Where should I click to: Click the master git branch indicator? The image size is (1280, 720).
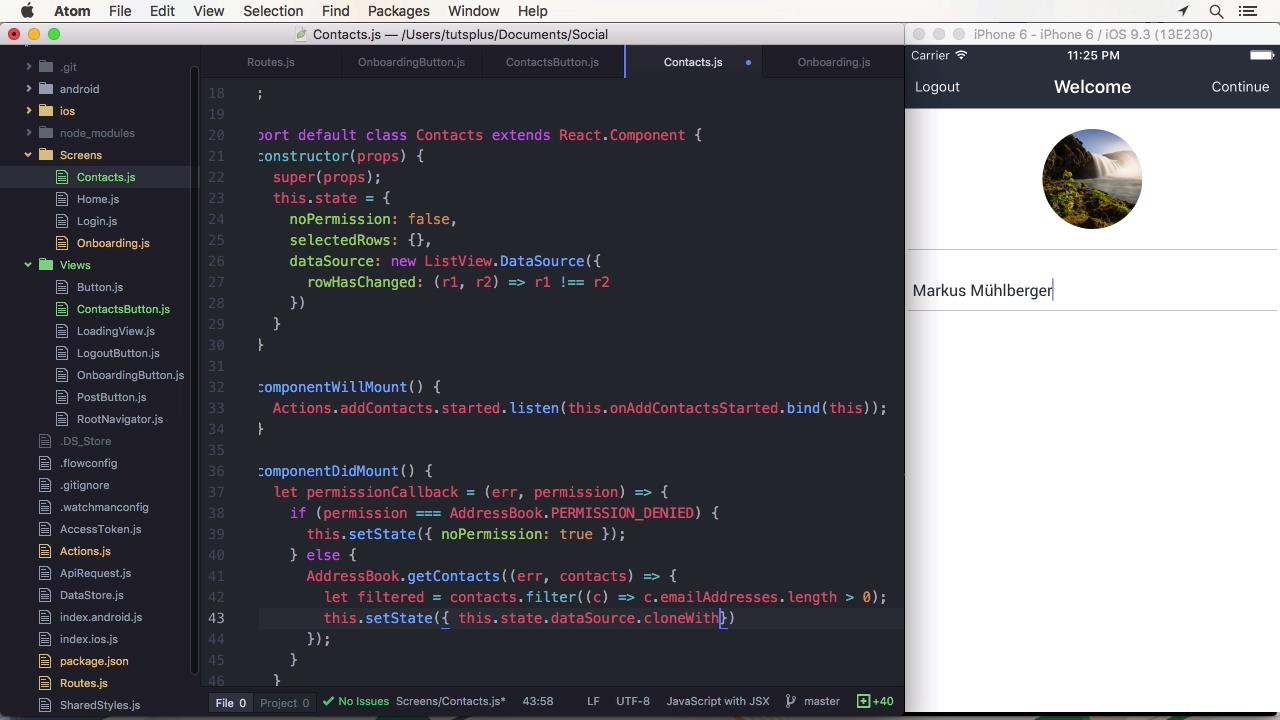tap(813, 702)
